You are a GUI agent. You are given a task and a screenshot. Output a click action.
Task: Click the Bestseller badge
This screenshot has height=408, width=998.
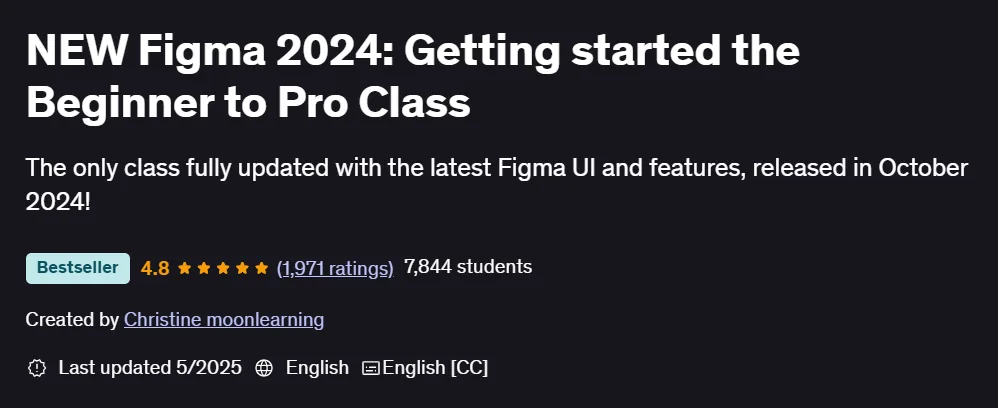click(78, 268)
